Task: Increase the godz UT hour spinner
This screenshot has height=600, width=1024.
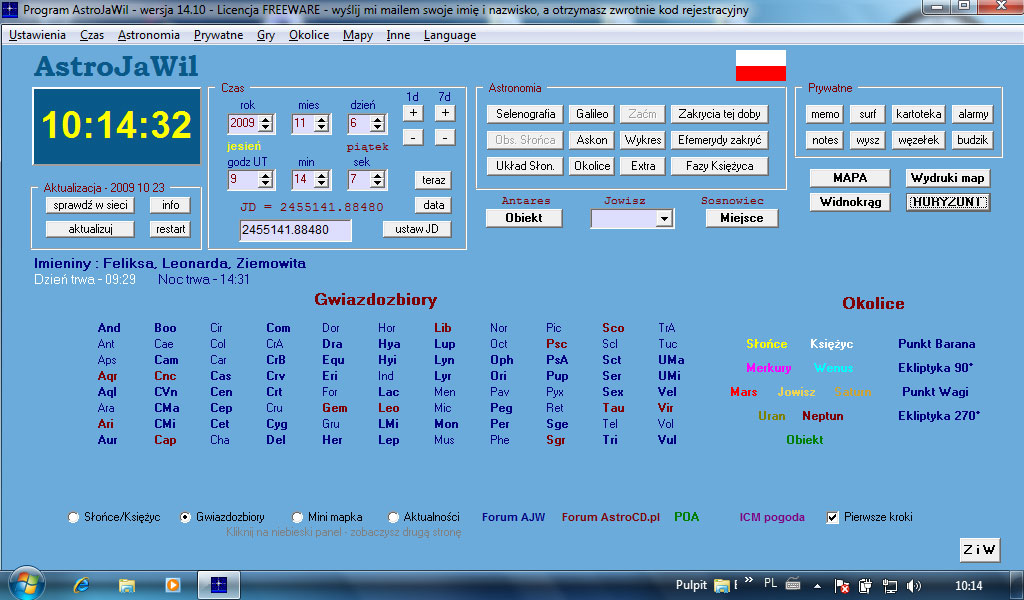Action: 265,175
